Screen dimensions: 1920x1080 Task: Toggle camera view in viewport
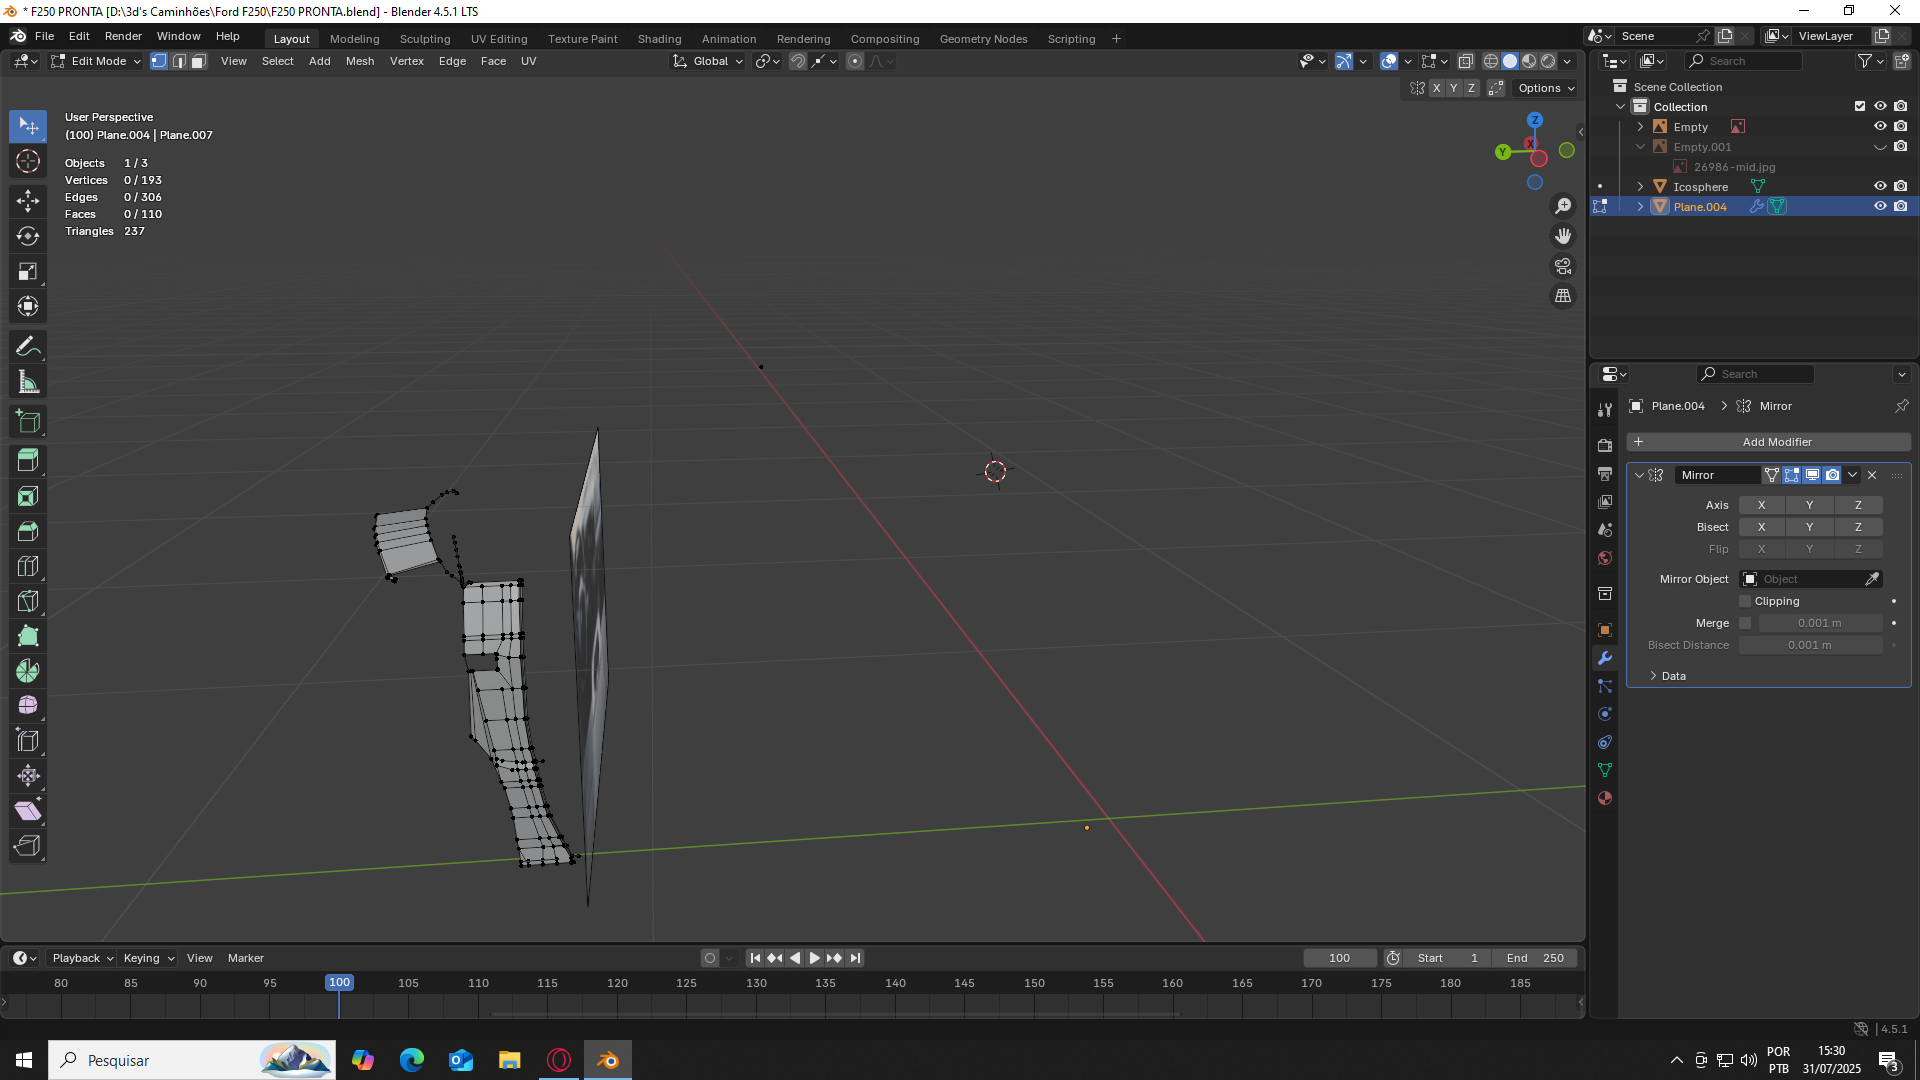(x=1562, y=266)
